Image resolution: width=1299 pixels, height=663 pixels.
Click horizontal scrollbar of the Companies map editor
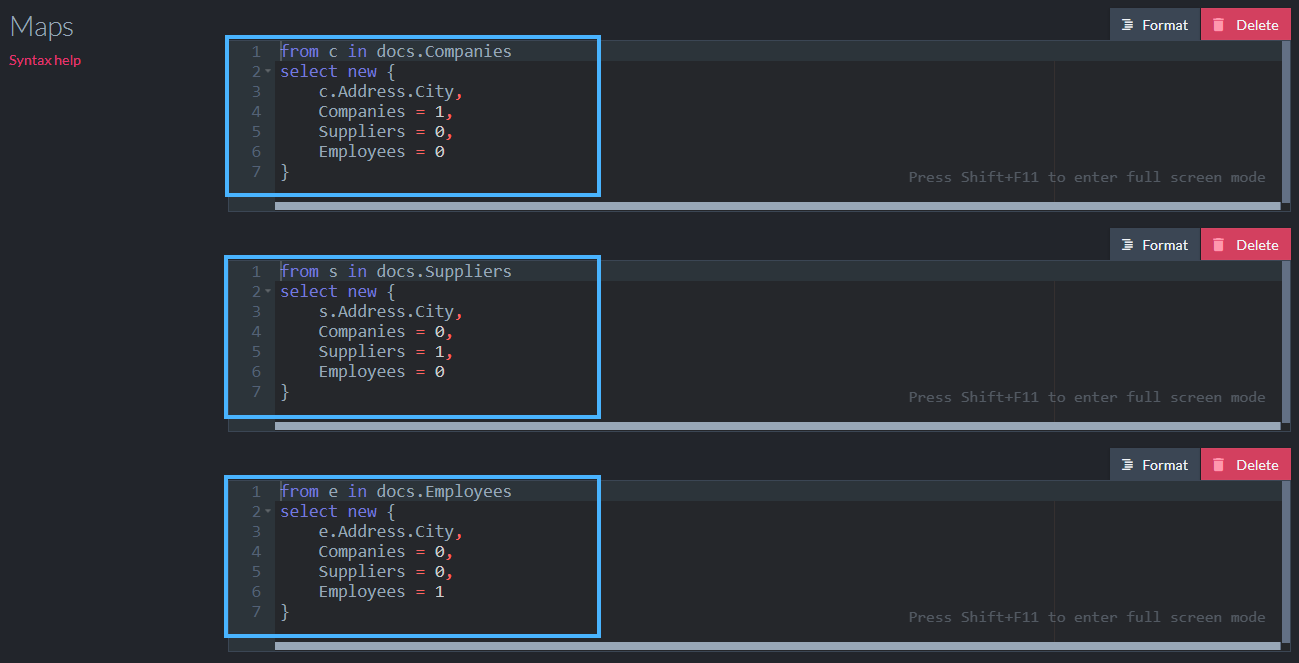click(x=777, y=206)
